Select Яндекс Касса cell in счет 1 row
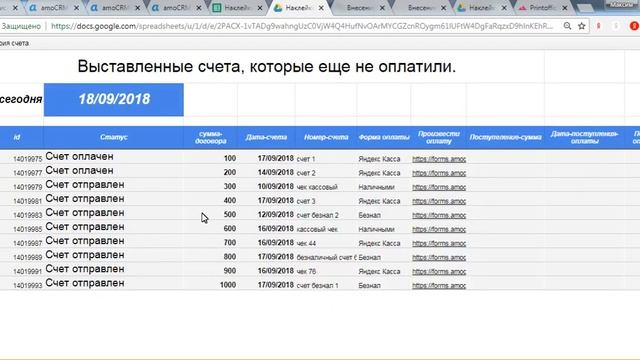 (379, 159)
